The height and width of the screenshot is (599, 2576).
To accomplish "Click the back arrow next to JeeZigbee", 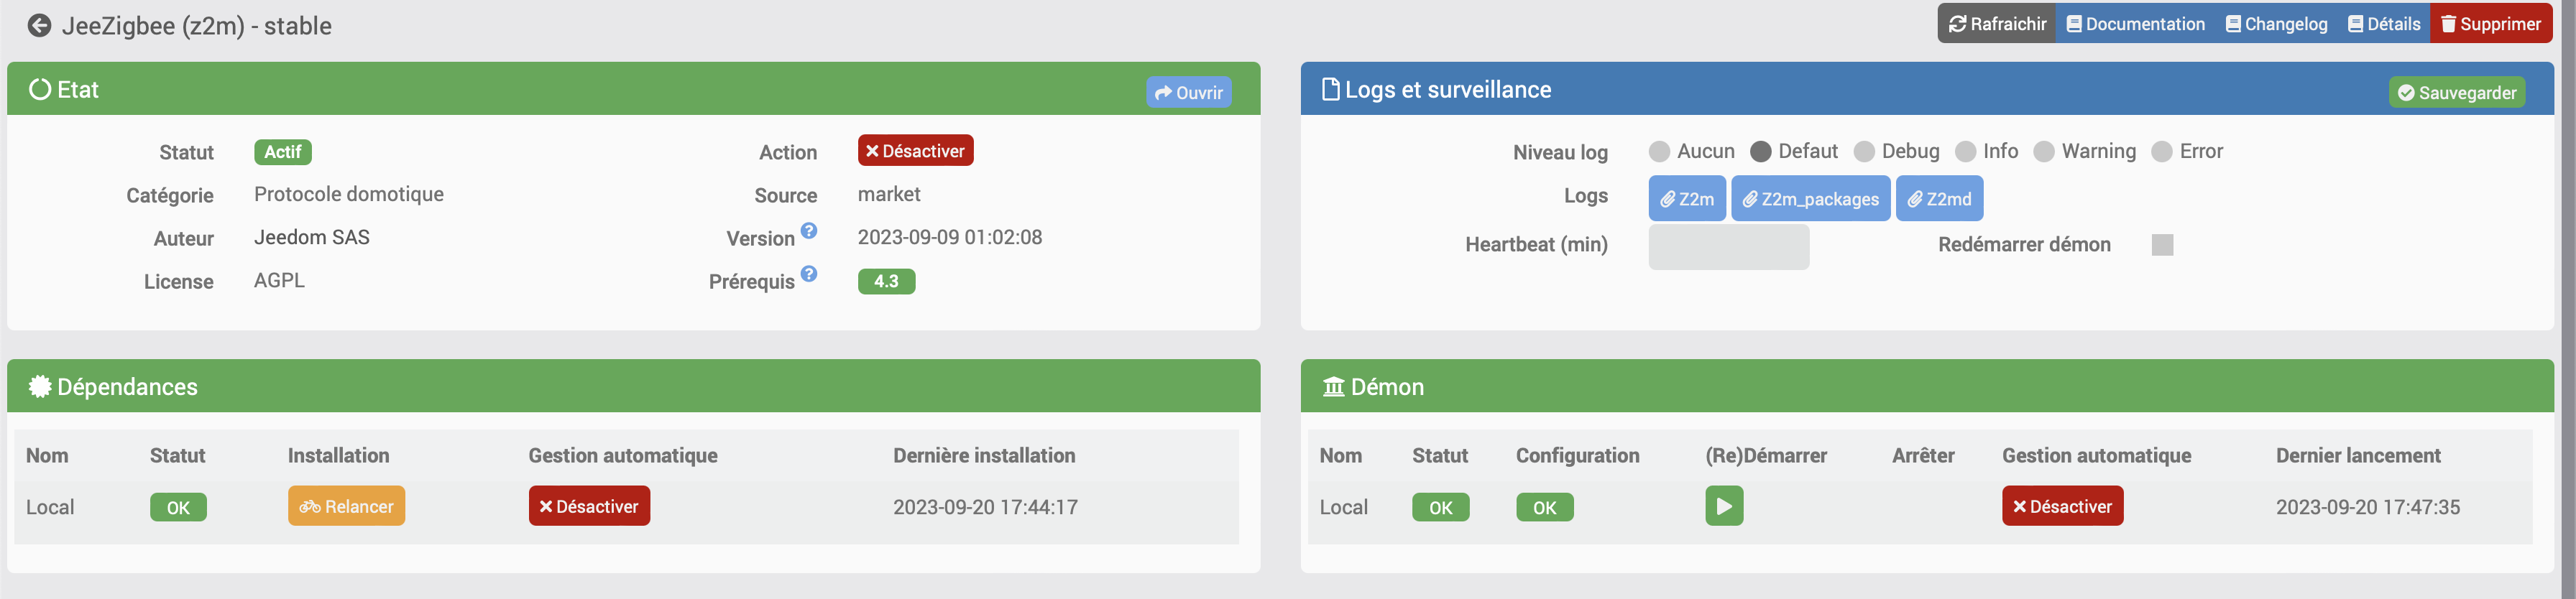I will point(39,26).
